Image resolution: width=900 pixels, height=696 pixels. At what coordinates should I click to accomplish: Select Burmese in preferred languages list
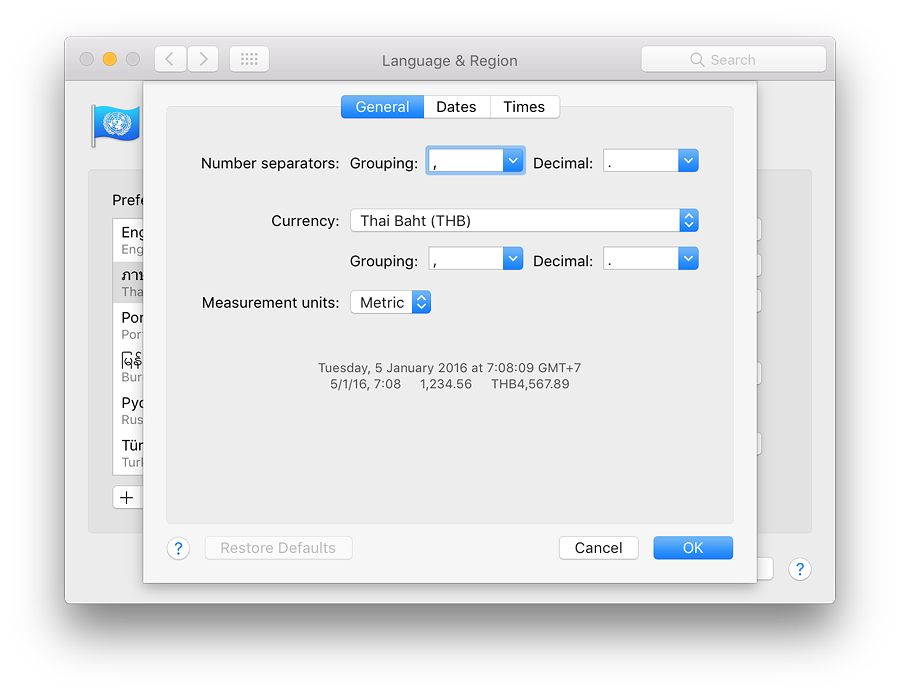pos(128,368)
